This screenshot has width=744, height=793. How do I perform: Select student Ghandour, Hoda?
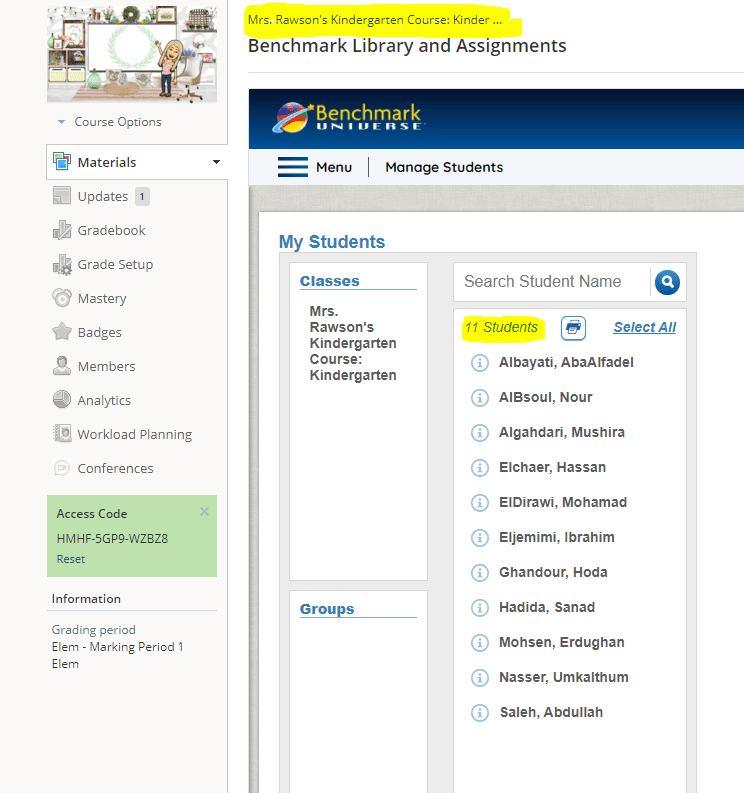coord(553,572)
